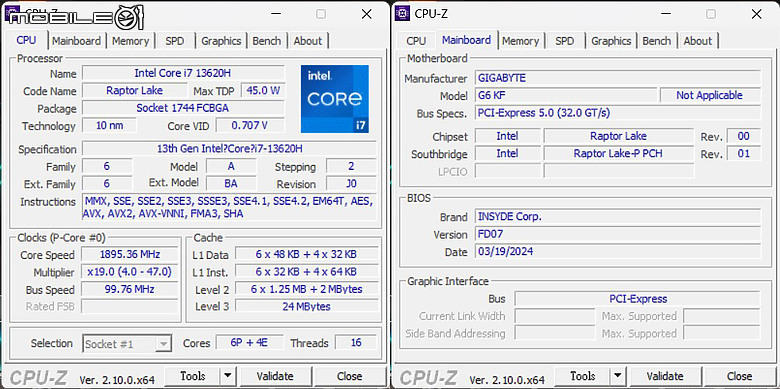
Task: Switch to the Graphics tab in the right window
Action: tap(611, 41)
